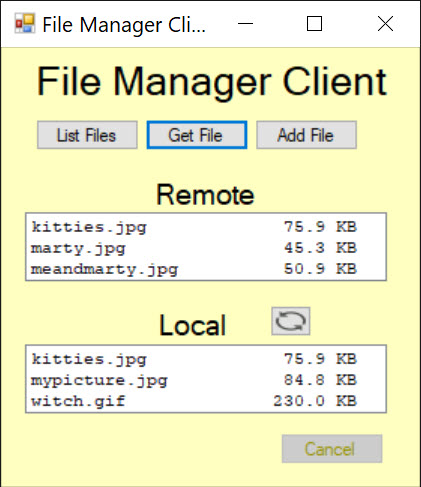
Task: Click the Add File button
Action: tap(306, 135)
